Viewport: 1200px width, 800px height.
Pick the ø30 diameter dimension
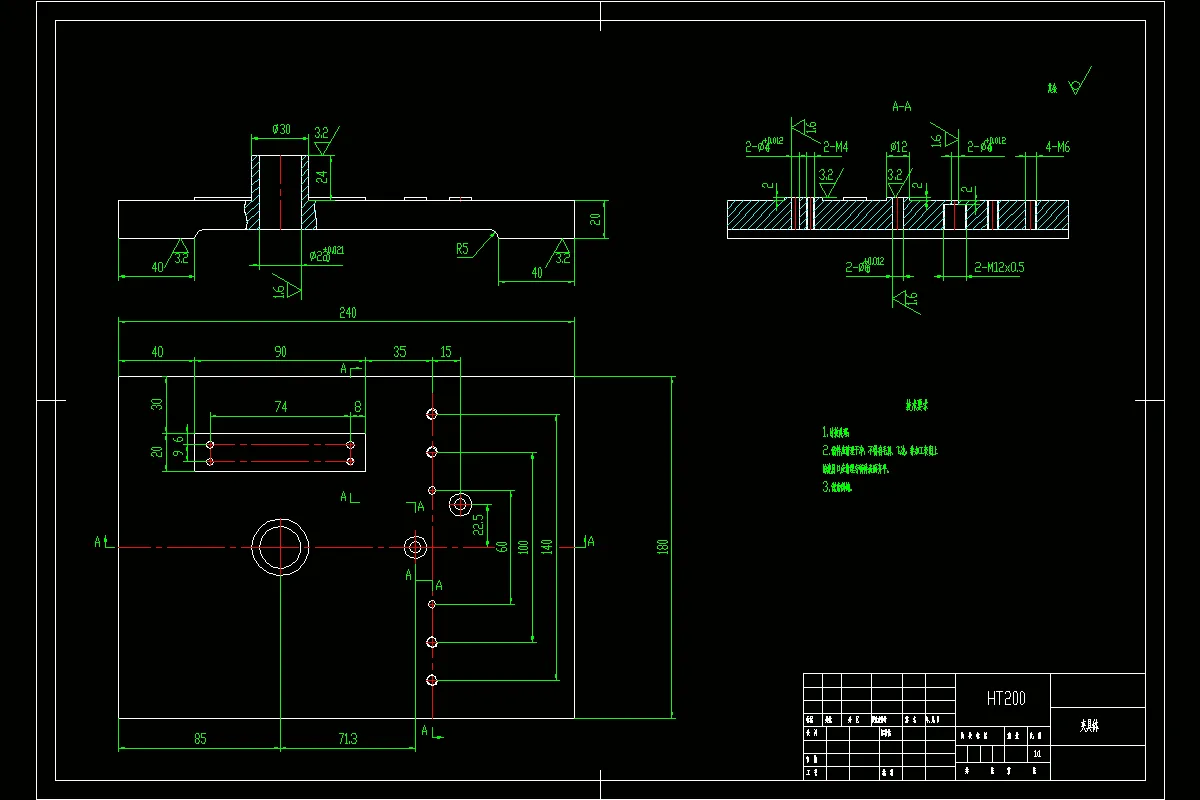[x=281, y=130]
